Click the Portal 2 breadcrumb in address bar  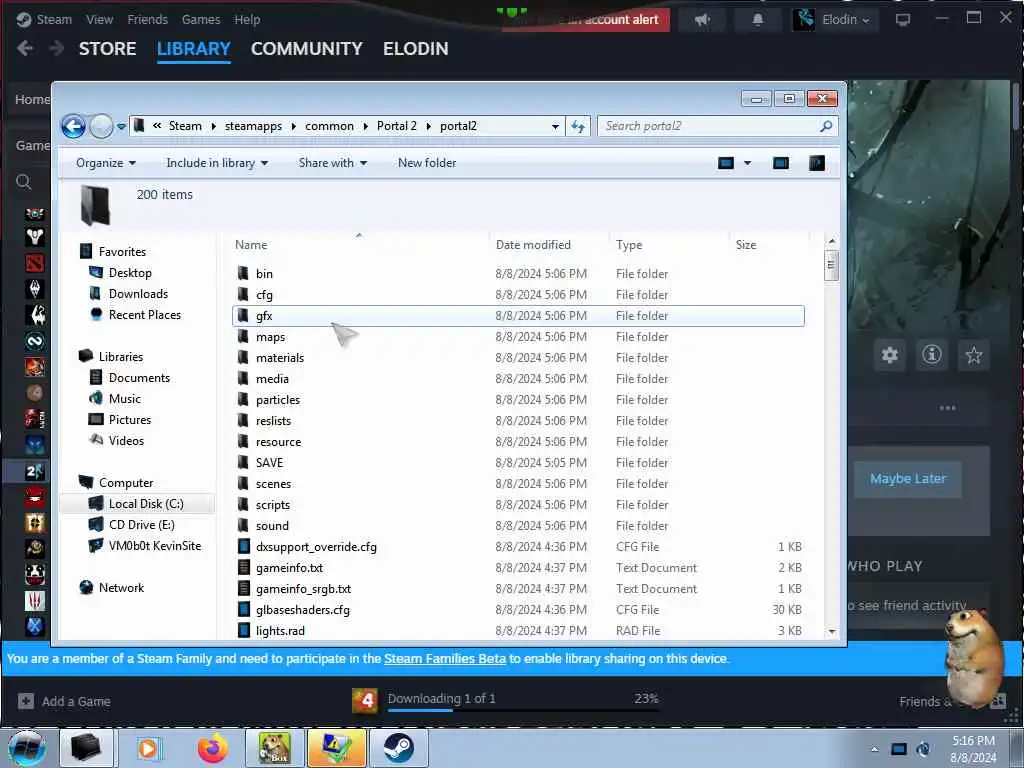[x=396, y=126]
